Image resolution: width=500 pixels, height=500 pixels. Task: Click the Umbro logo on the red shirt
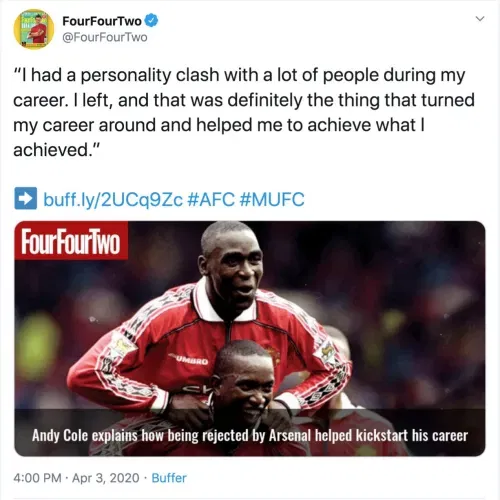tap(190, 360)
